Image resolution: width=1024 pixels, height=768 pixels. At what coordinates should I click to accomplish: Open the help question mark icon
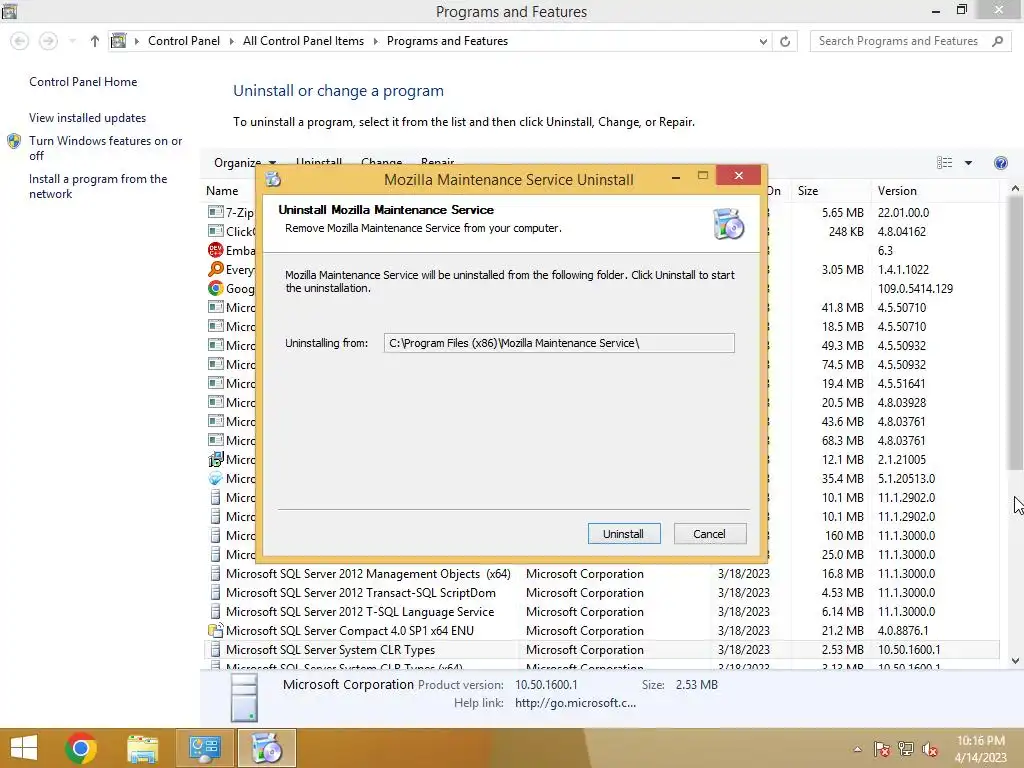tap(1000, 163)
